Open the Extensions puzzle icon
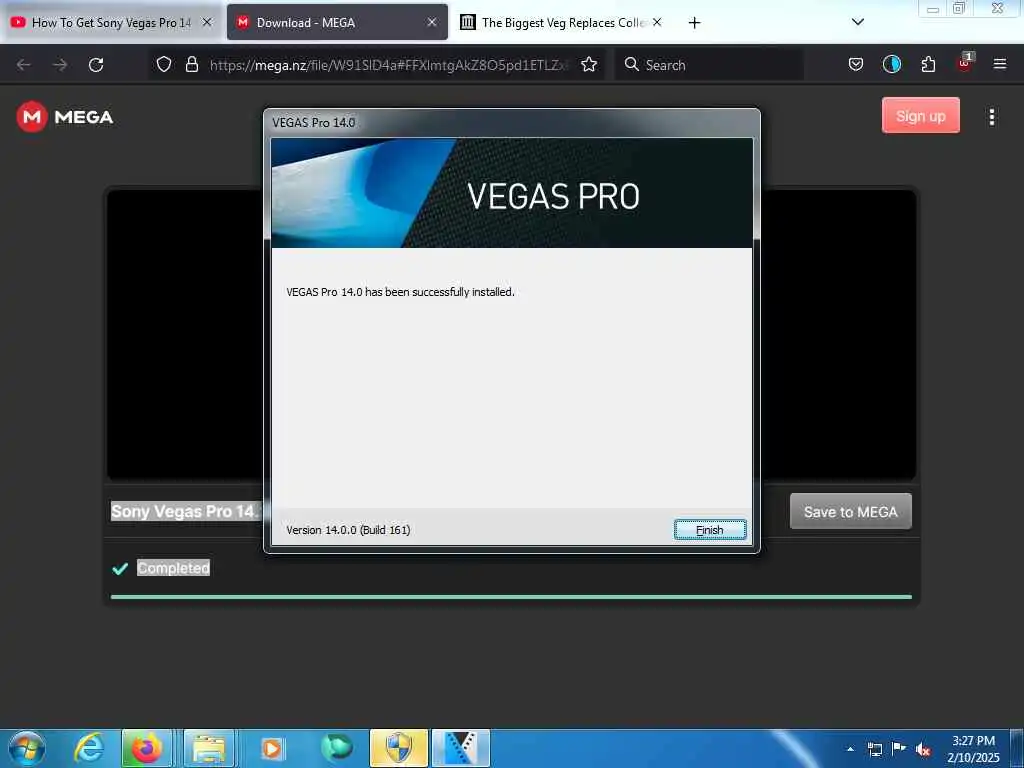 (x=928, y=64)
